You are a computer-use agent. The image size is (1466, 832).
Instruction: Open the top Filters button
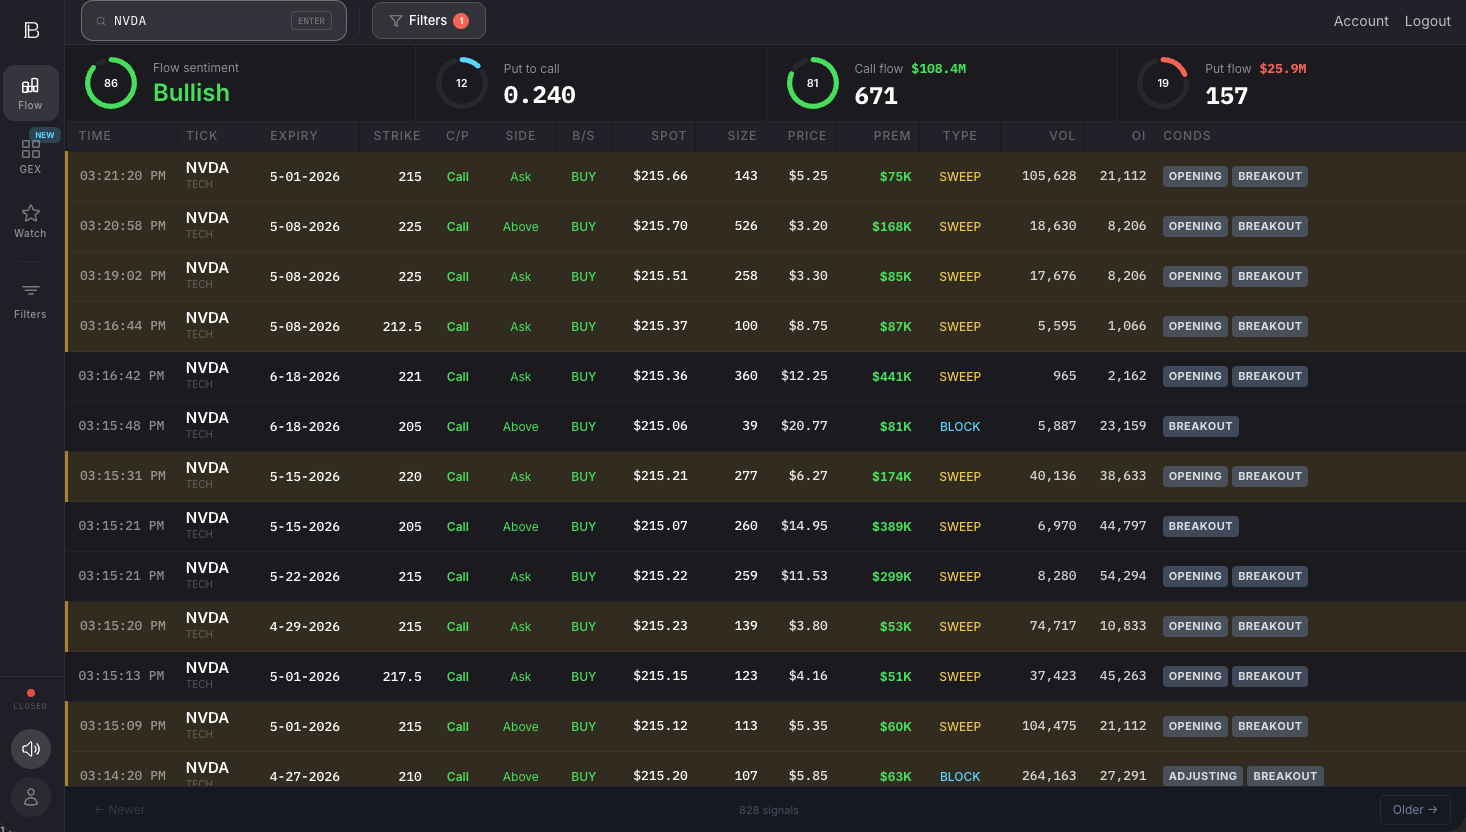click(429, 21)
